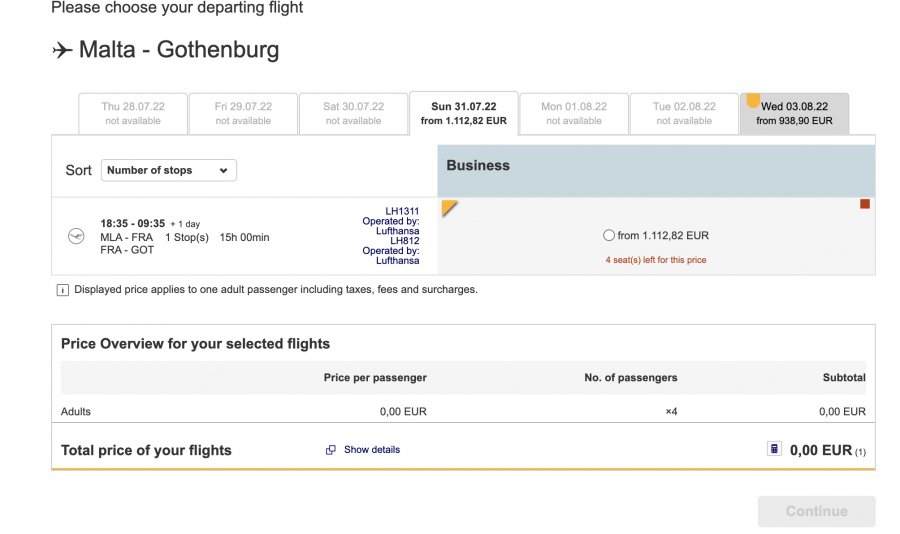Click the Tue 02.08.22 date tab
The image size is (900, 534).
[x=684, y=113]
